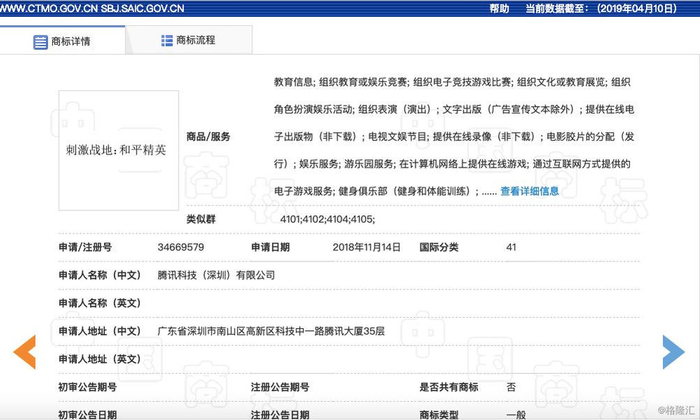Open the 帮助 help link
The height and width of the screenshot is (420, 700).
point(499,8)
